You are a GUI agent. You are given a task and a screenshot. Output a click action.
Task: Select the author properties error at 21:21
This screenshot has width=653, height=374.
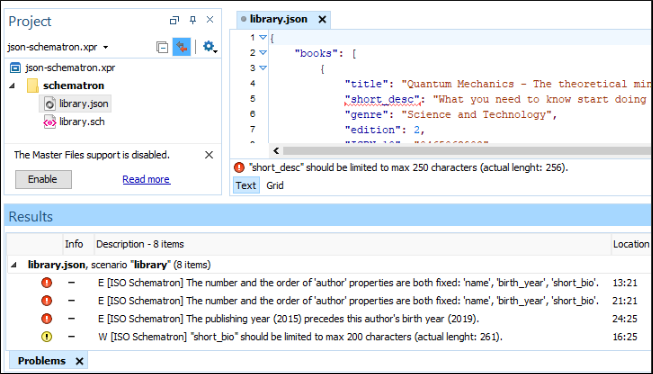click(x=348, y=301)
